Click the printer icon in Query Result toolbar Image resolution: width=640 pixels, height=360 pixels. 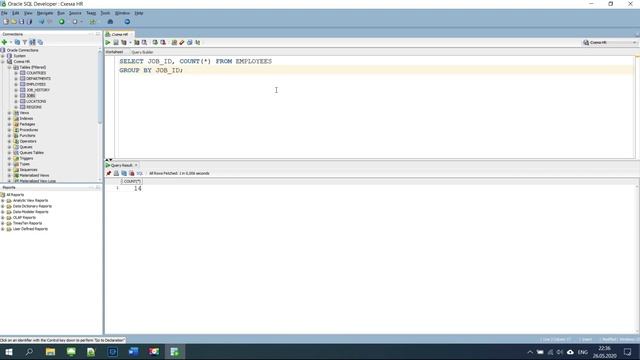(x=116, y=173)
